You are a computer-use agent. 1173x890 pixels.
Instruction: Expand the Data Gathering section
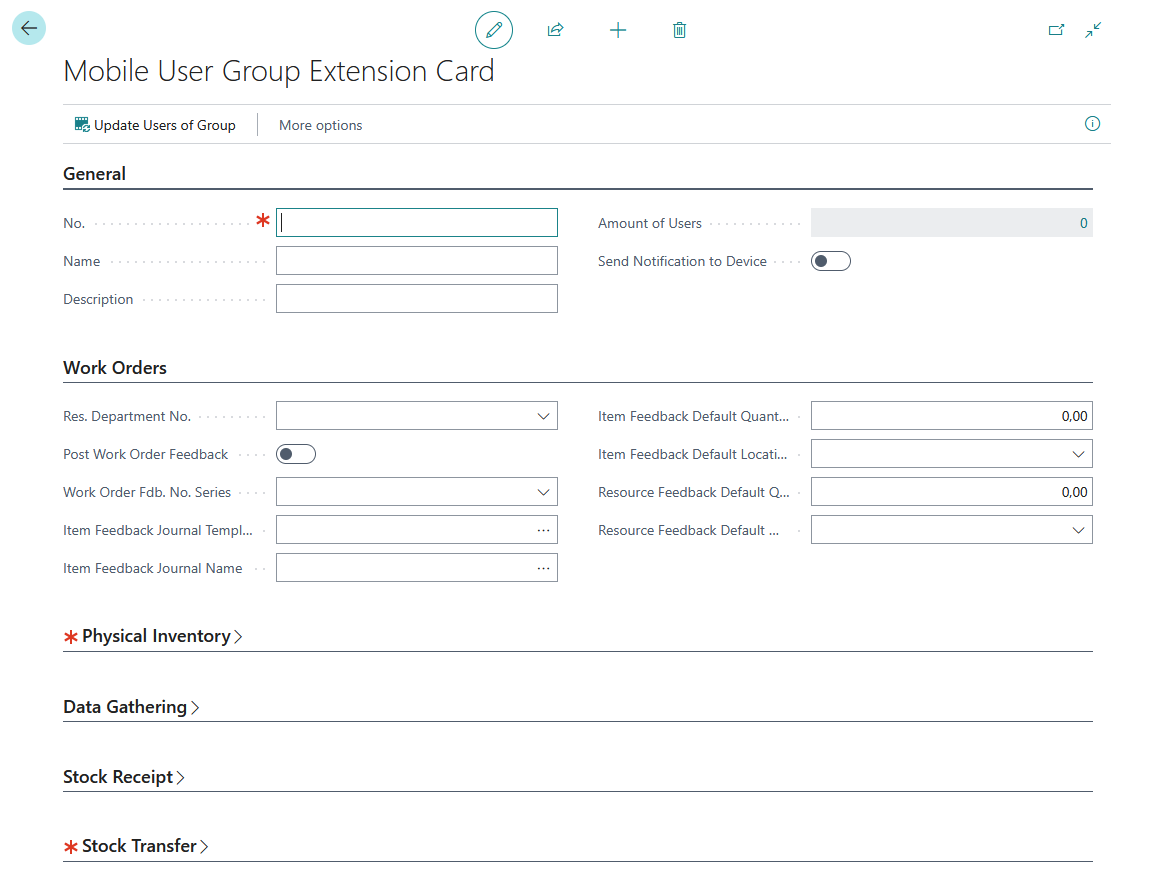132,707
